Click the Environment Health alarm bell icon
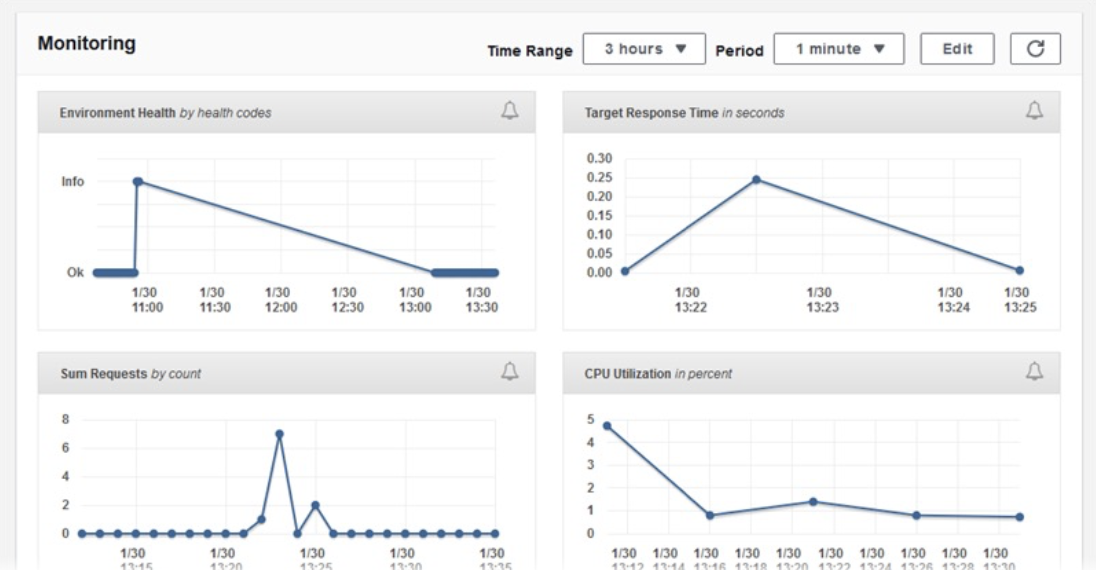The image size is (1096, 570). click(510, 111)
